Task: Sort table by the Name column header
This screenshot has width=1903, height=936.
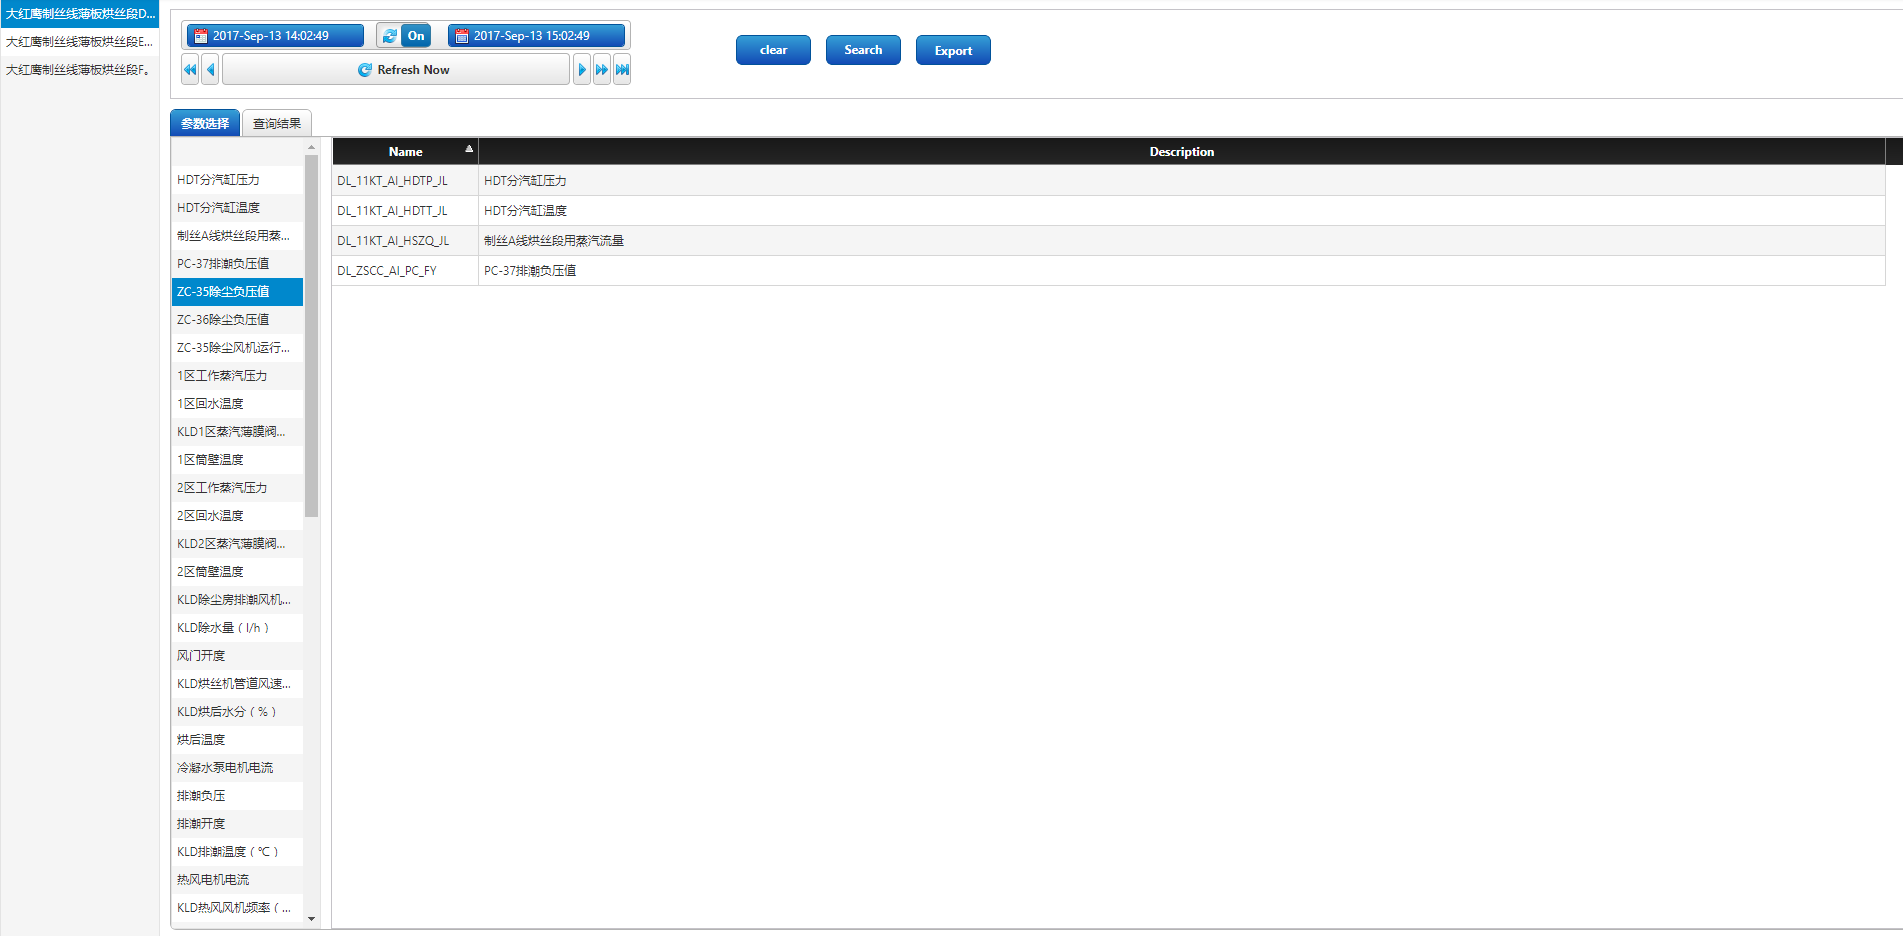Action: 405,151
